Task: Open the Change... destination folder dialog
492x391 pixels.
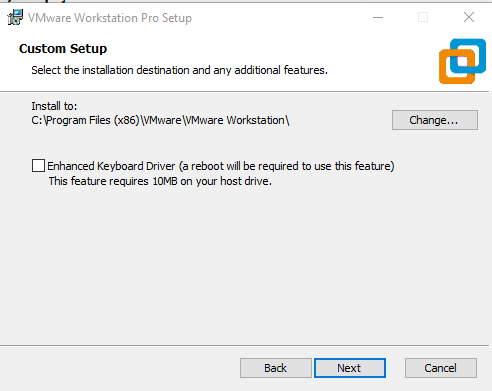Action: [x=435, y=120]
